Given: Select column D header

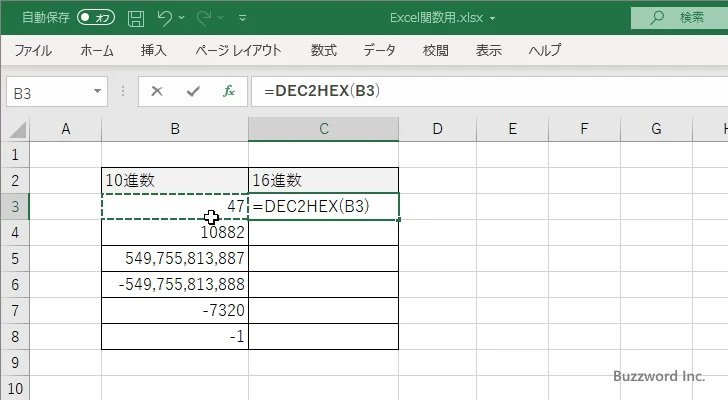Looking at the screenshot, I should coord(437,129).
